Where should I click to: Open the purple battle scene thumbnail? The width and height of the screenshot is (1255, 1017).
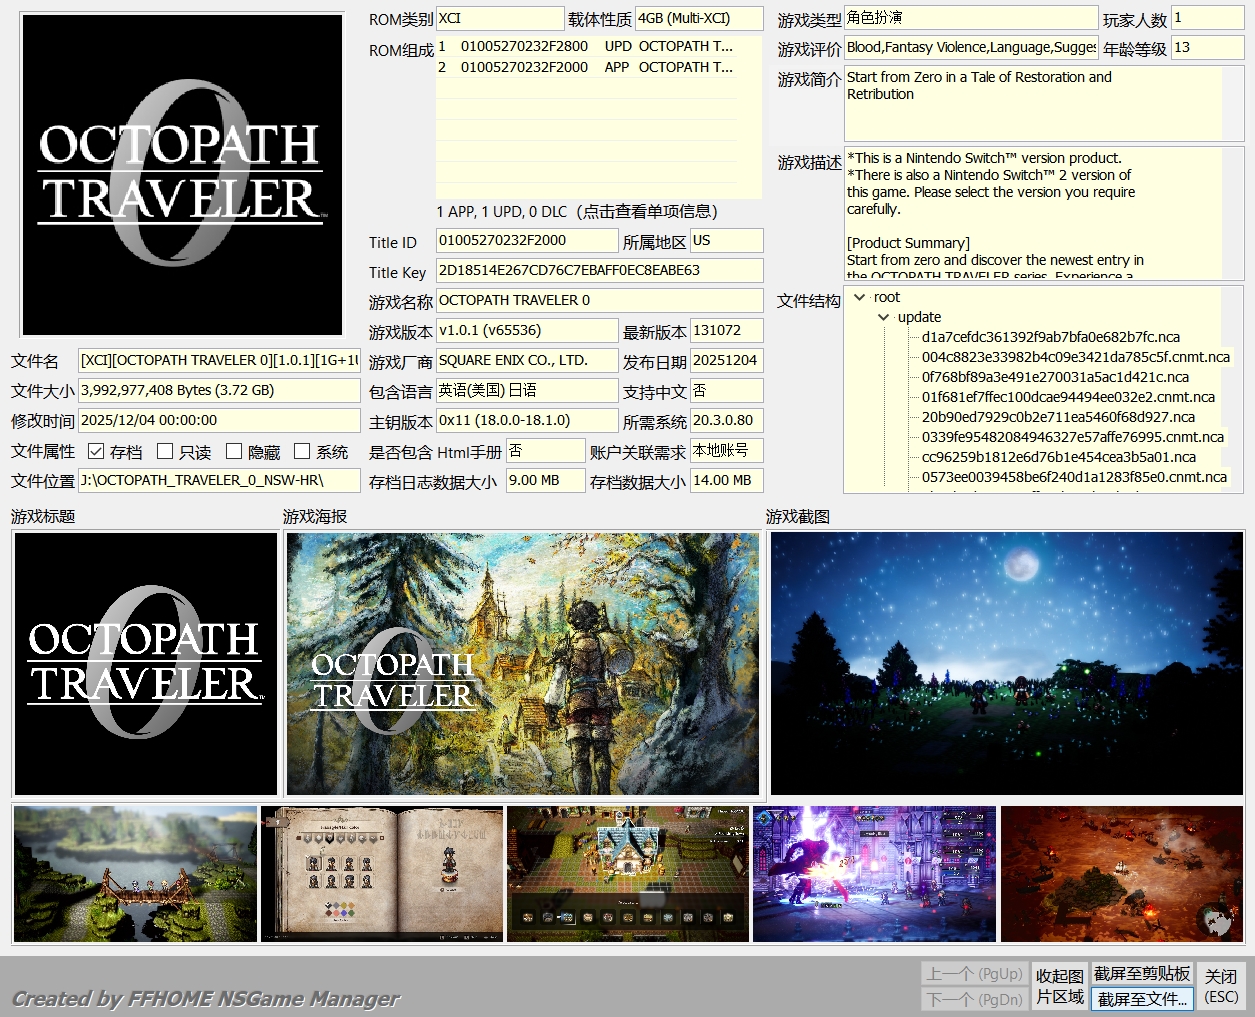(874, 874)
